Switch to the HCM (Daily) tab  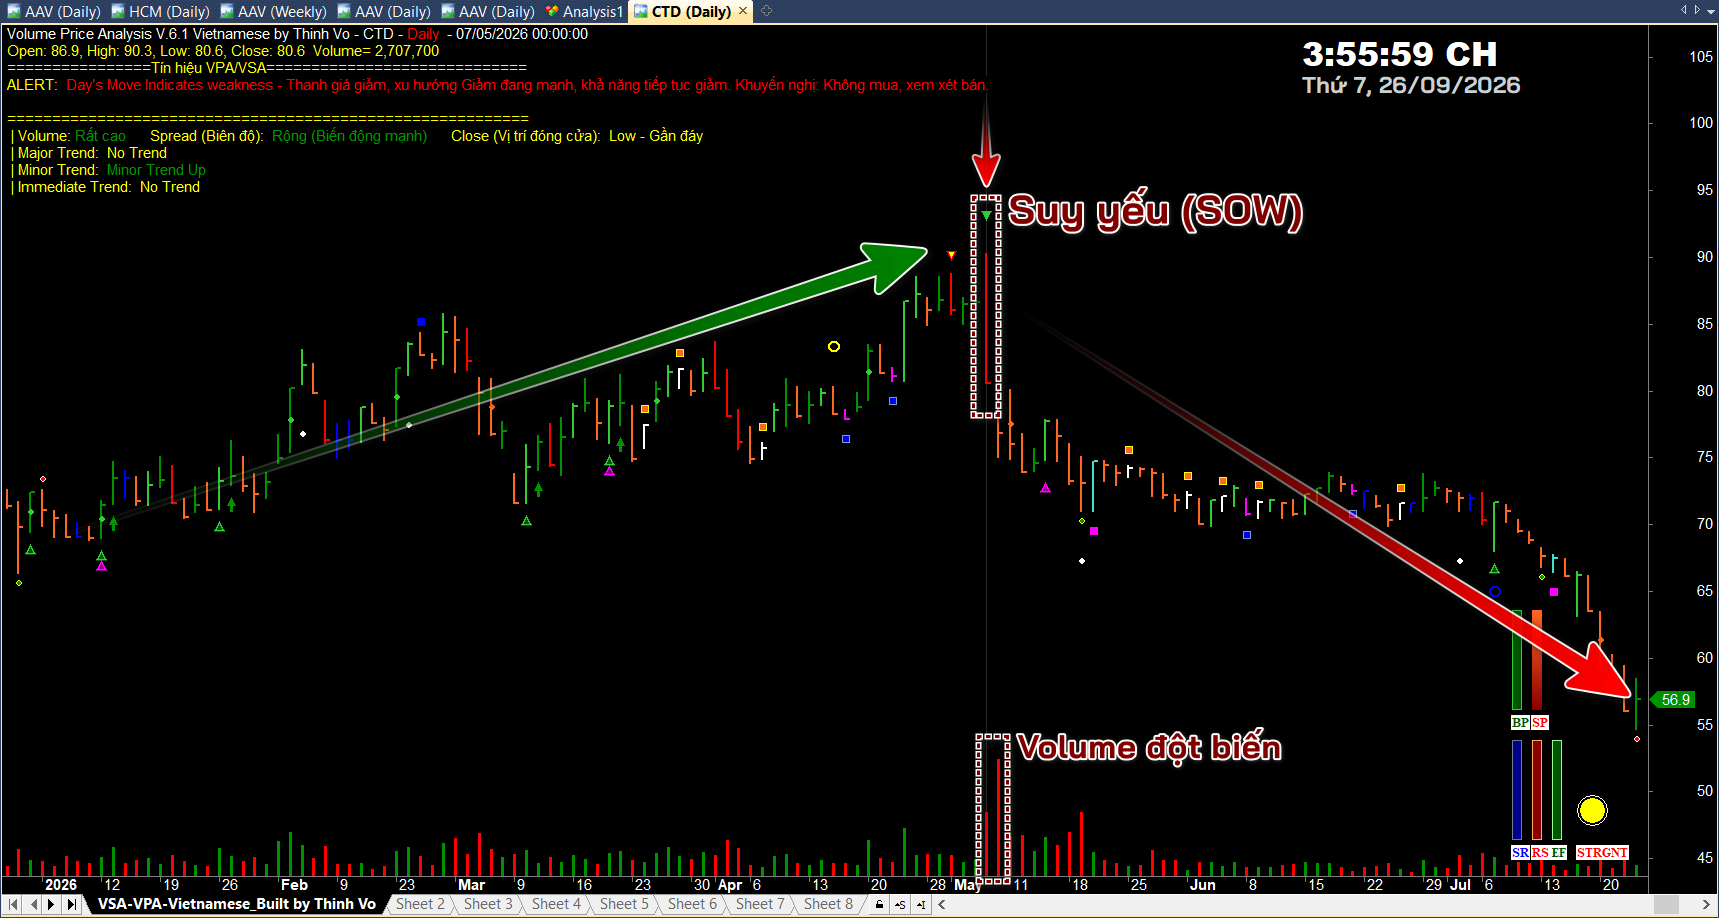(160, 11)
